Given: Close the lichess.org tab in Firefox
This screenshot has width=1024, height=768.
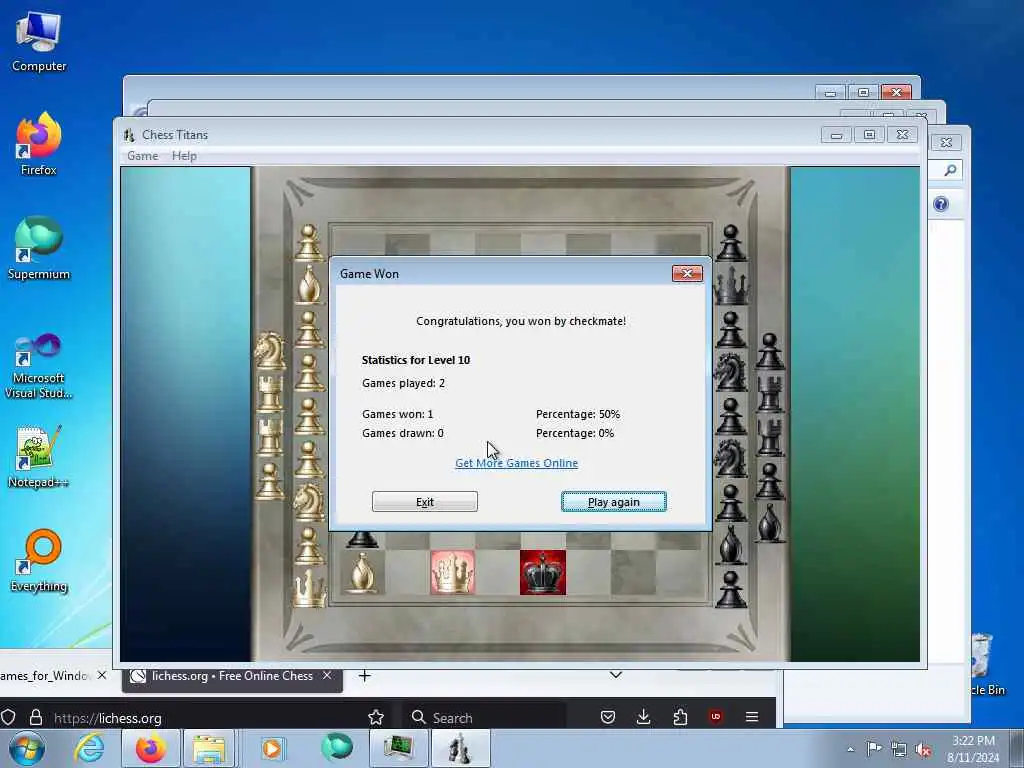Looking at the screenshot, I should pos(327,675).
